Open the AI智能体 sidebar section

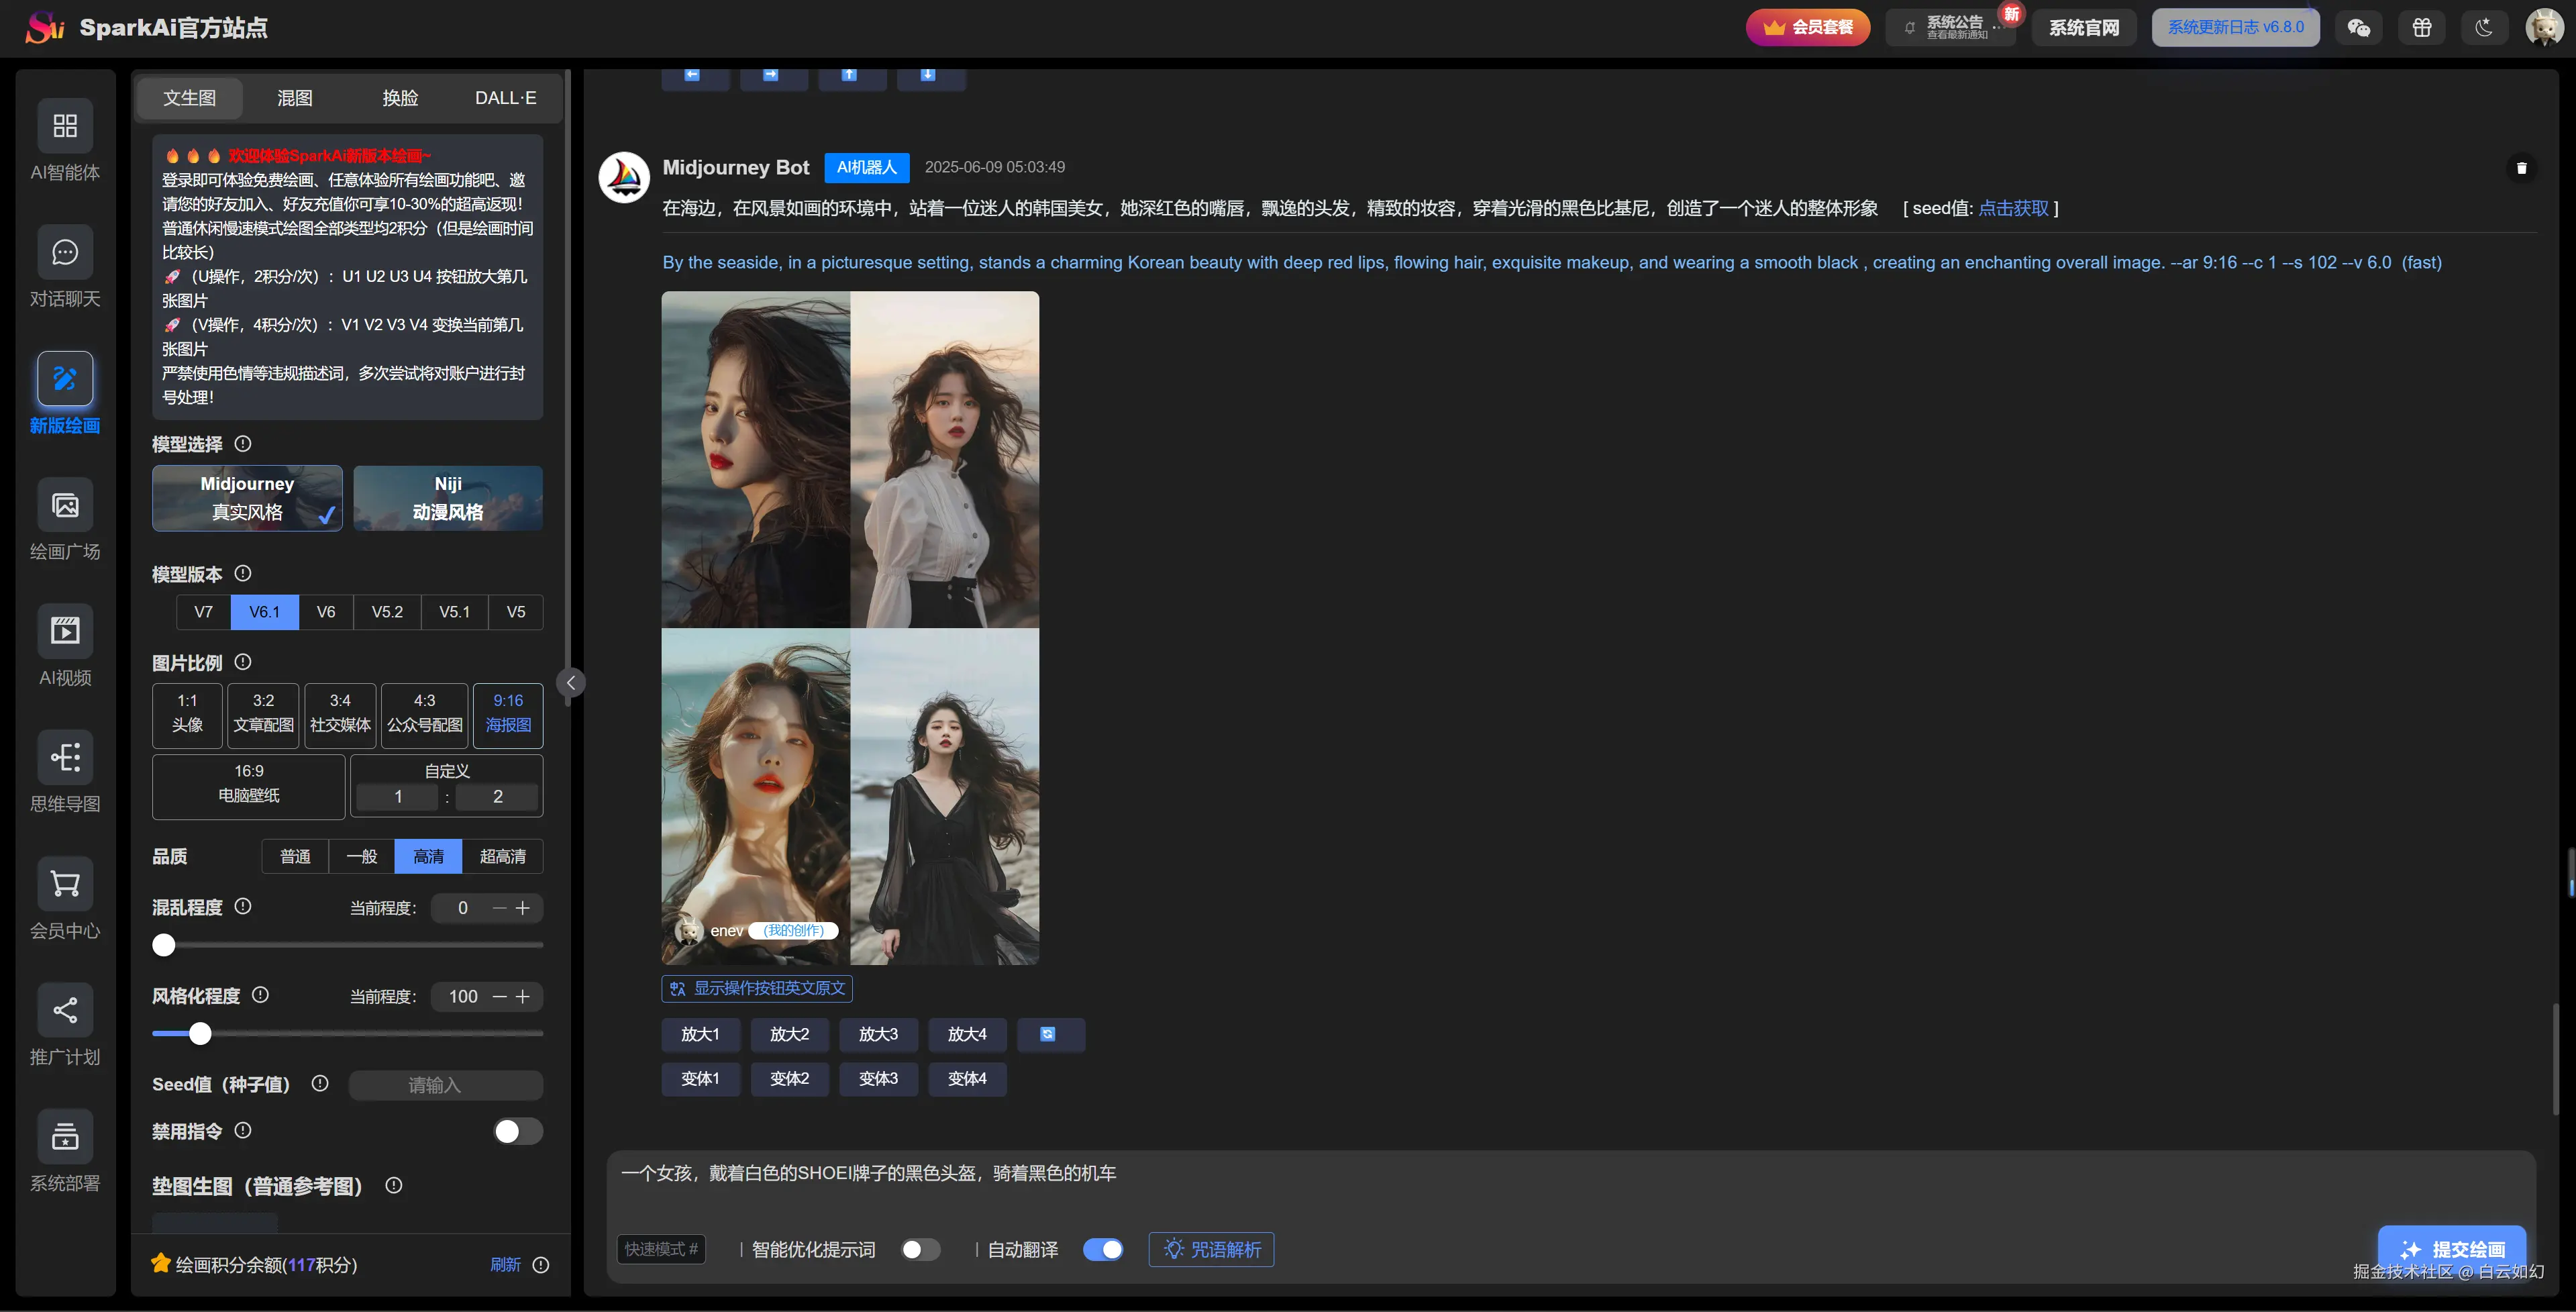[x=64, y=140]
